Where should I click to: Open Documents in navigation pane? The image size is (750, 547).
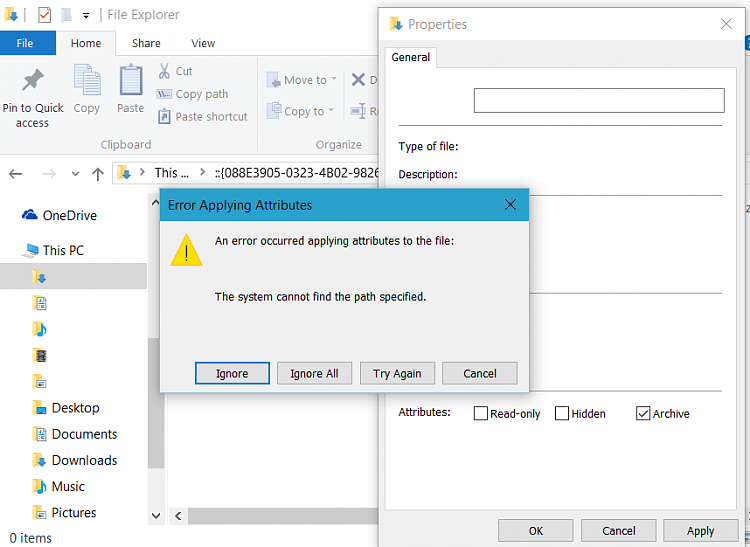click(x=75, y=434)
